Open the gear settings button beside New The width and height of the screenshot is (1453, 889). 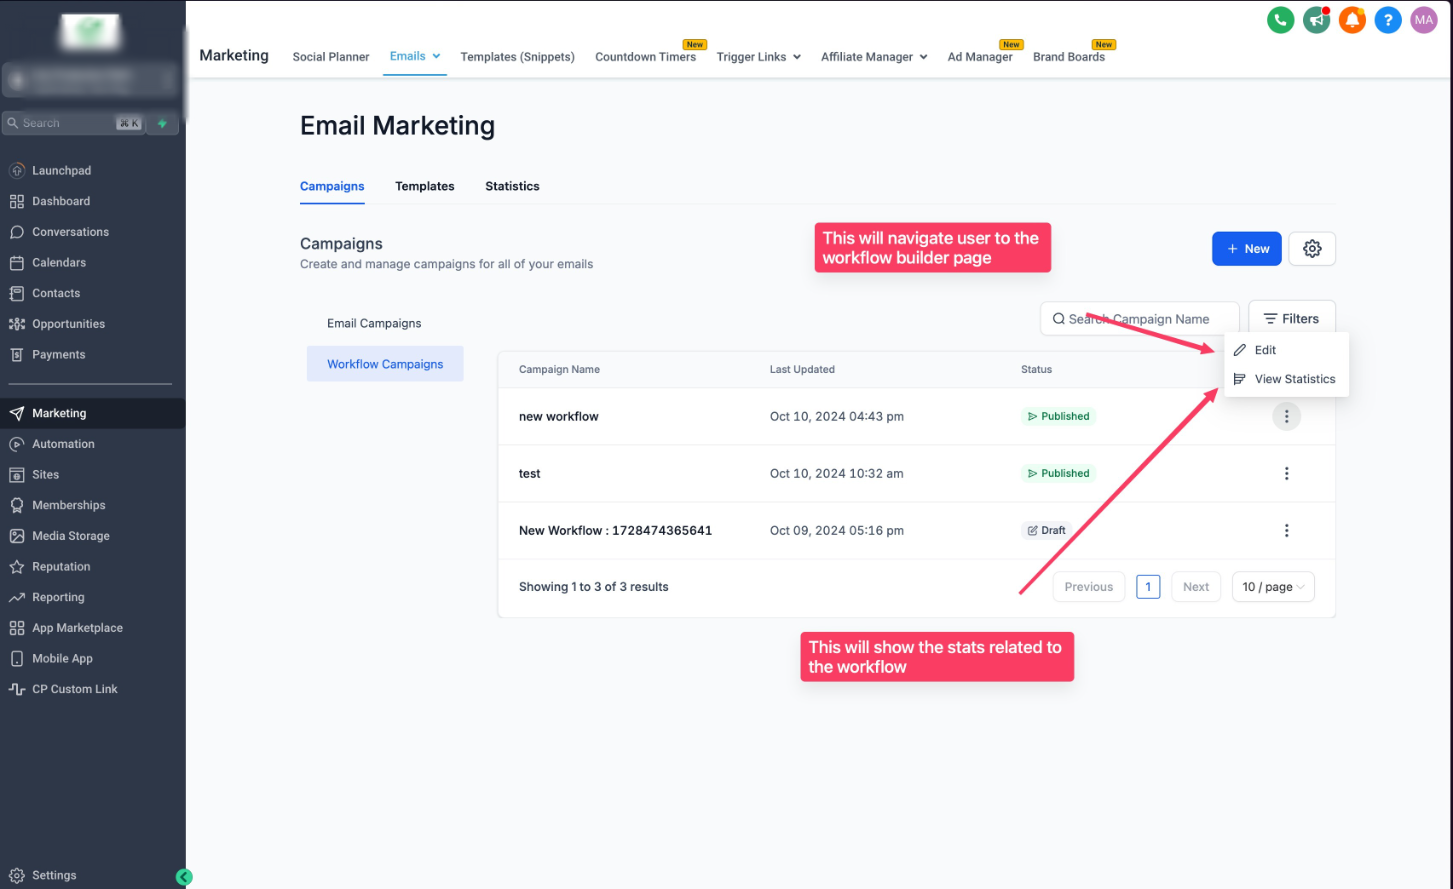1312,249
